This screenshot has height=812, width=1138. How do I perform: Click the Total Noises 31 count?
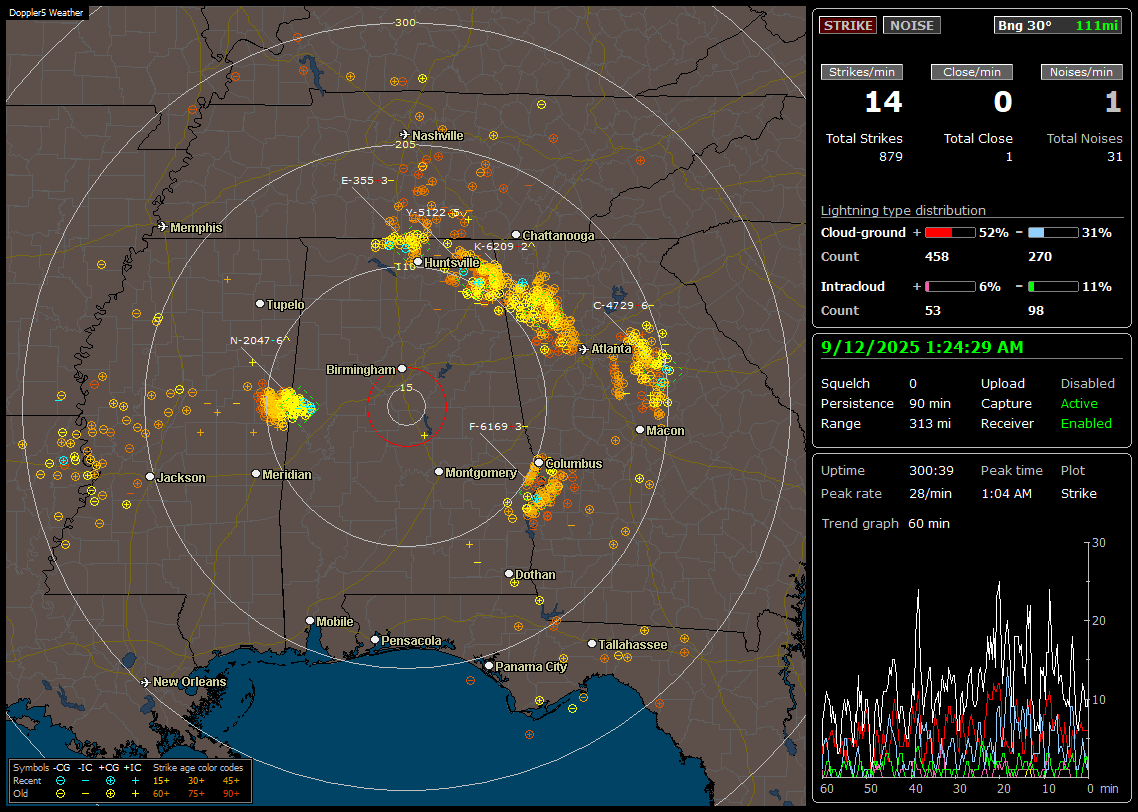[x=1115, y=157]
